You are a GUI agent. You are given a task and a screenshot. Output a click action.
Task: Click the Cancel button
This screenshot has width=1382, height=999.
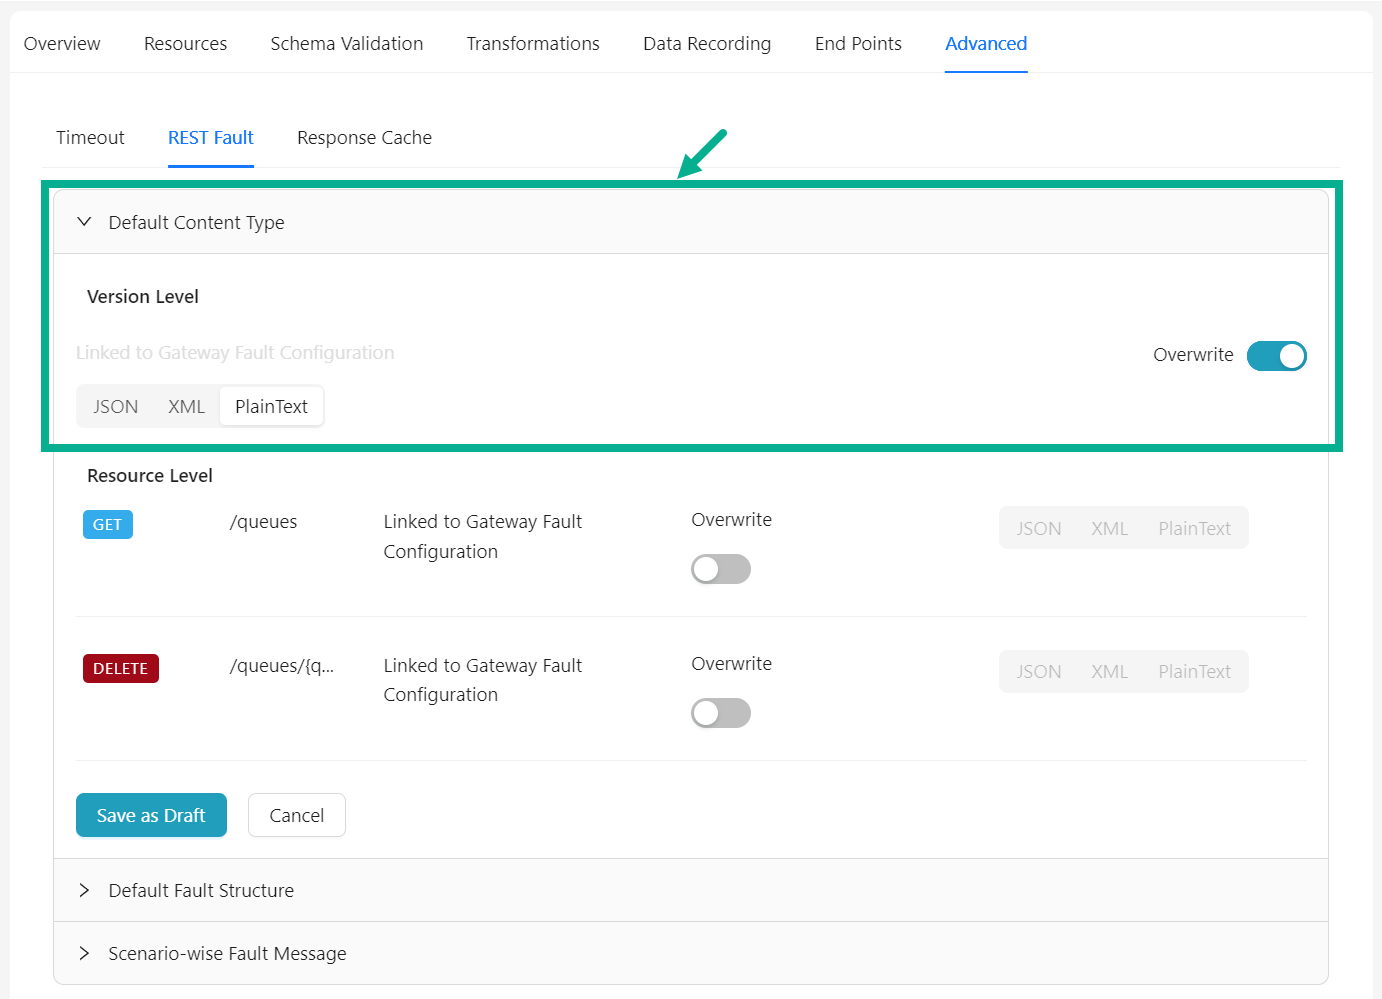(296, 815)
